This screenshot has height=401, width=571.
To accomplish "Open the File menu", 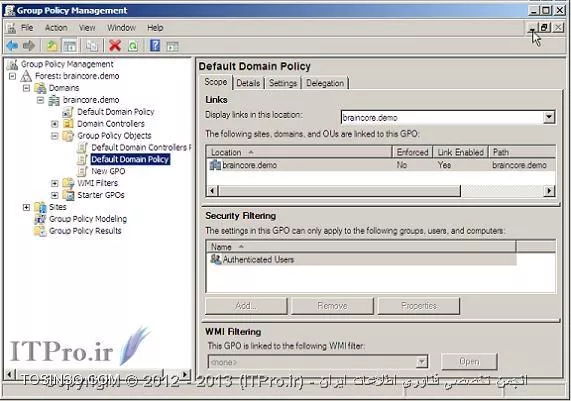I will pos(27,28).
